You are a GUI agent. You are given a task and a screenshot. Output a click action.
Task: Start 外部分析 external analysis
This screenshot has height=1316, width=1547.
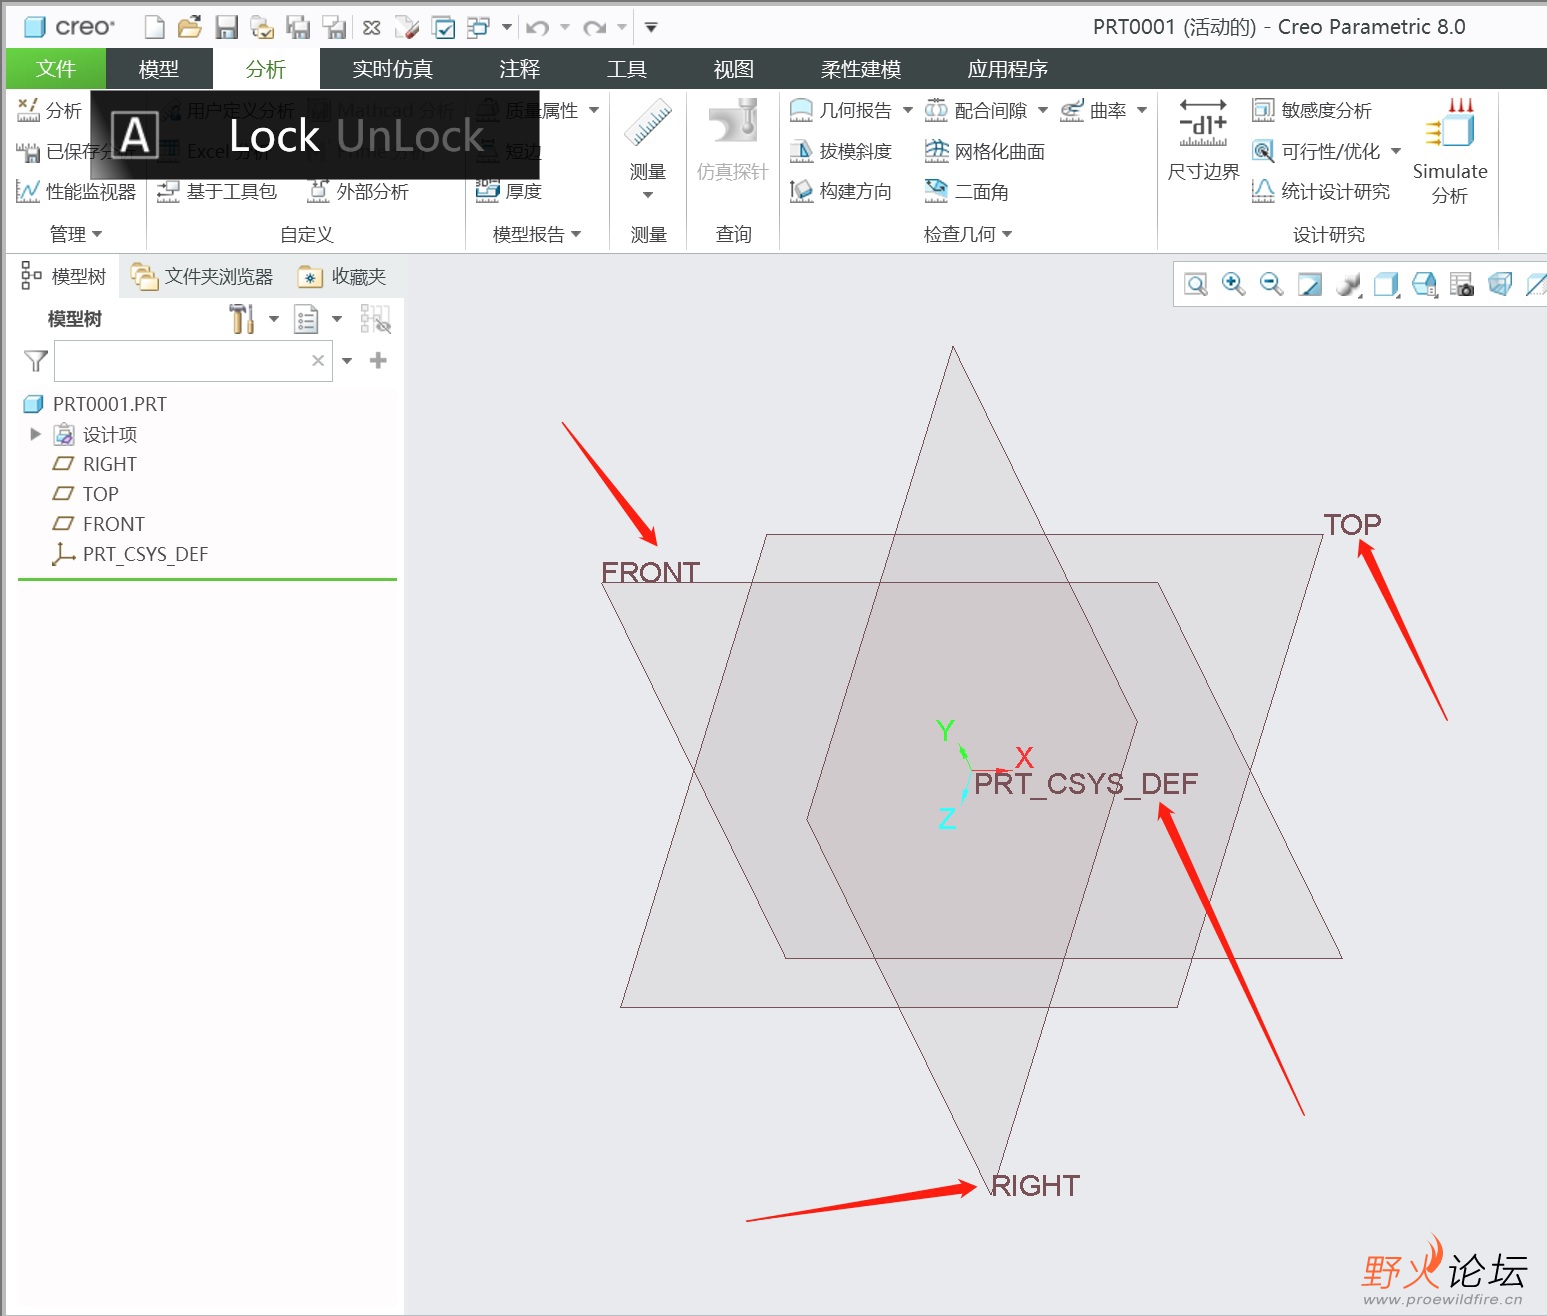click(x=358, y=191)
